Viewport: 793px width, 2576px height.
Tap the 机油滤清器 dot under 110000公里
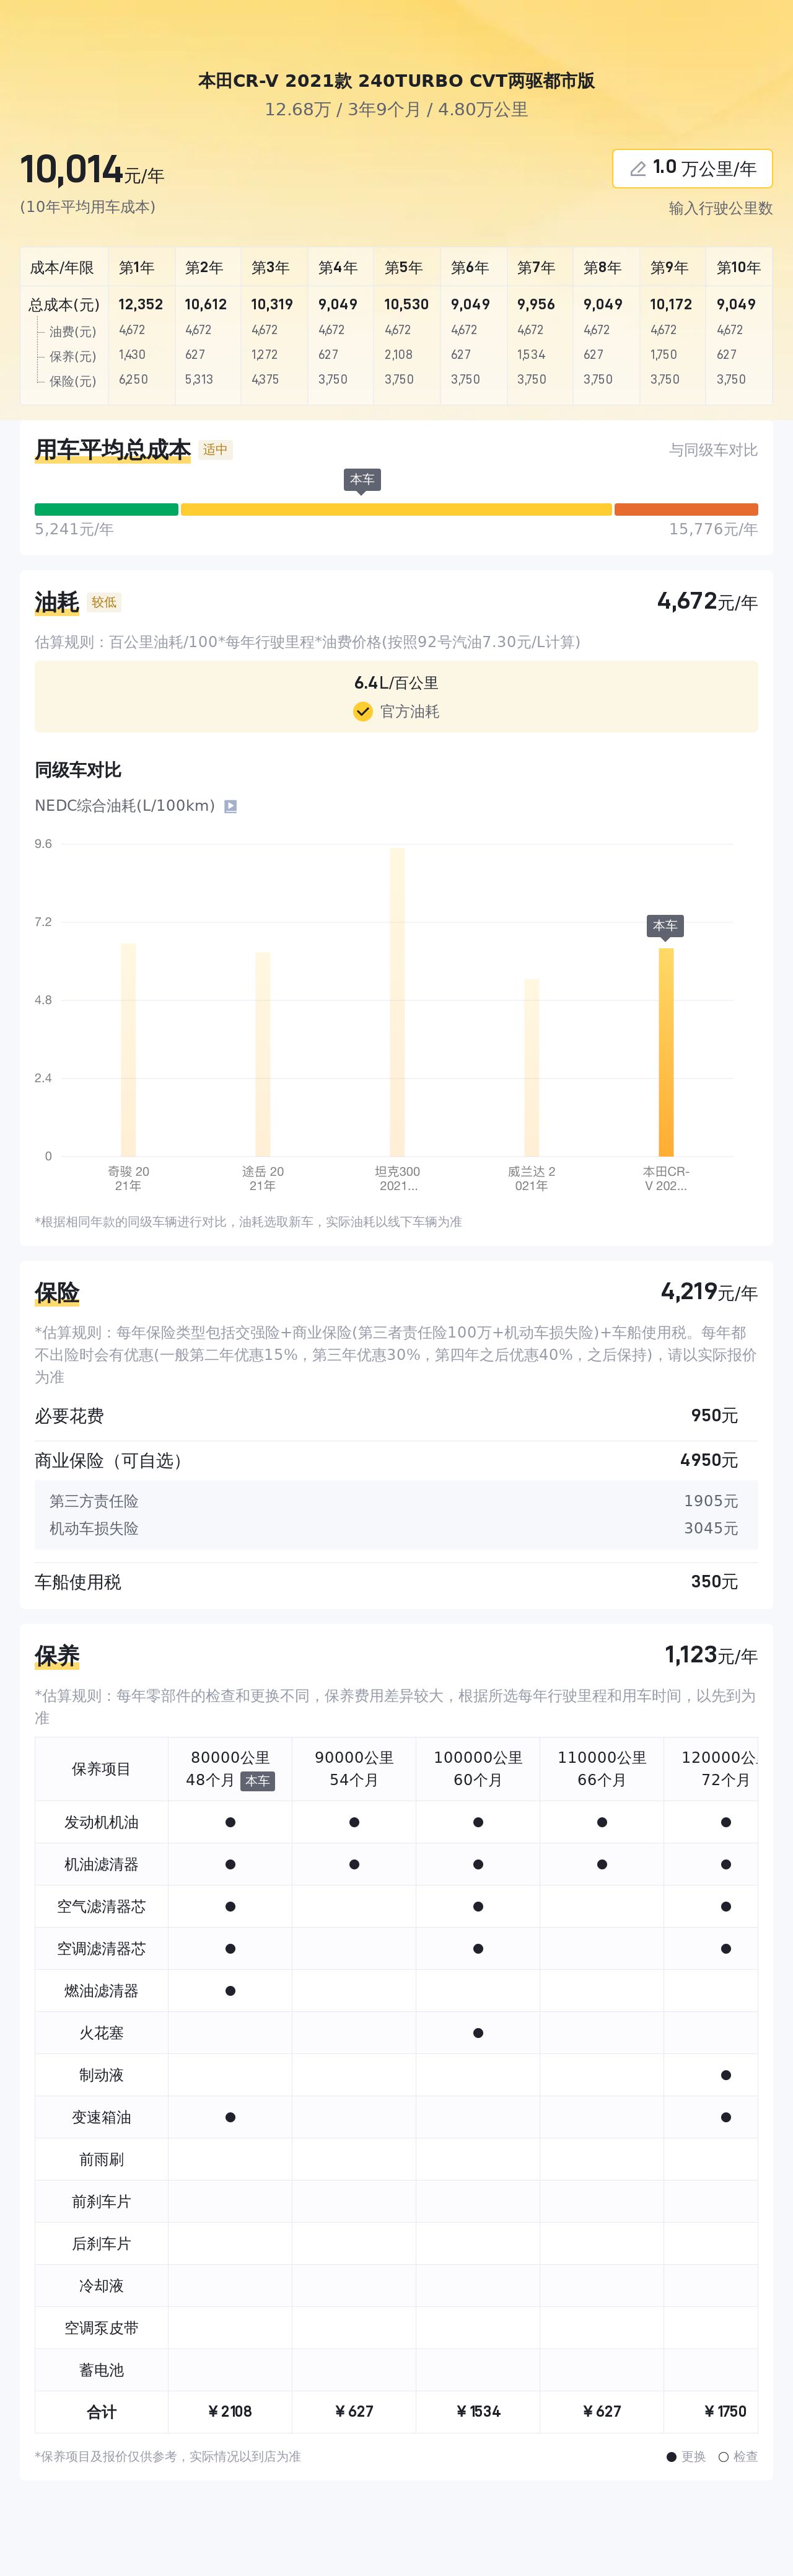point(602,1864)
